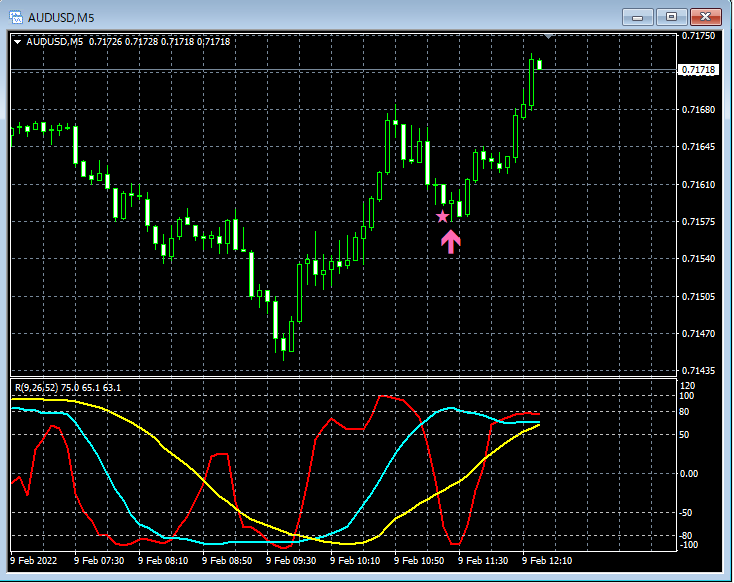Click the R(9,26,52) indicator label
The height and width of the screenshot is (583, 734).
point(68,388)
